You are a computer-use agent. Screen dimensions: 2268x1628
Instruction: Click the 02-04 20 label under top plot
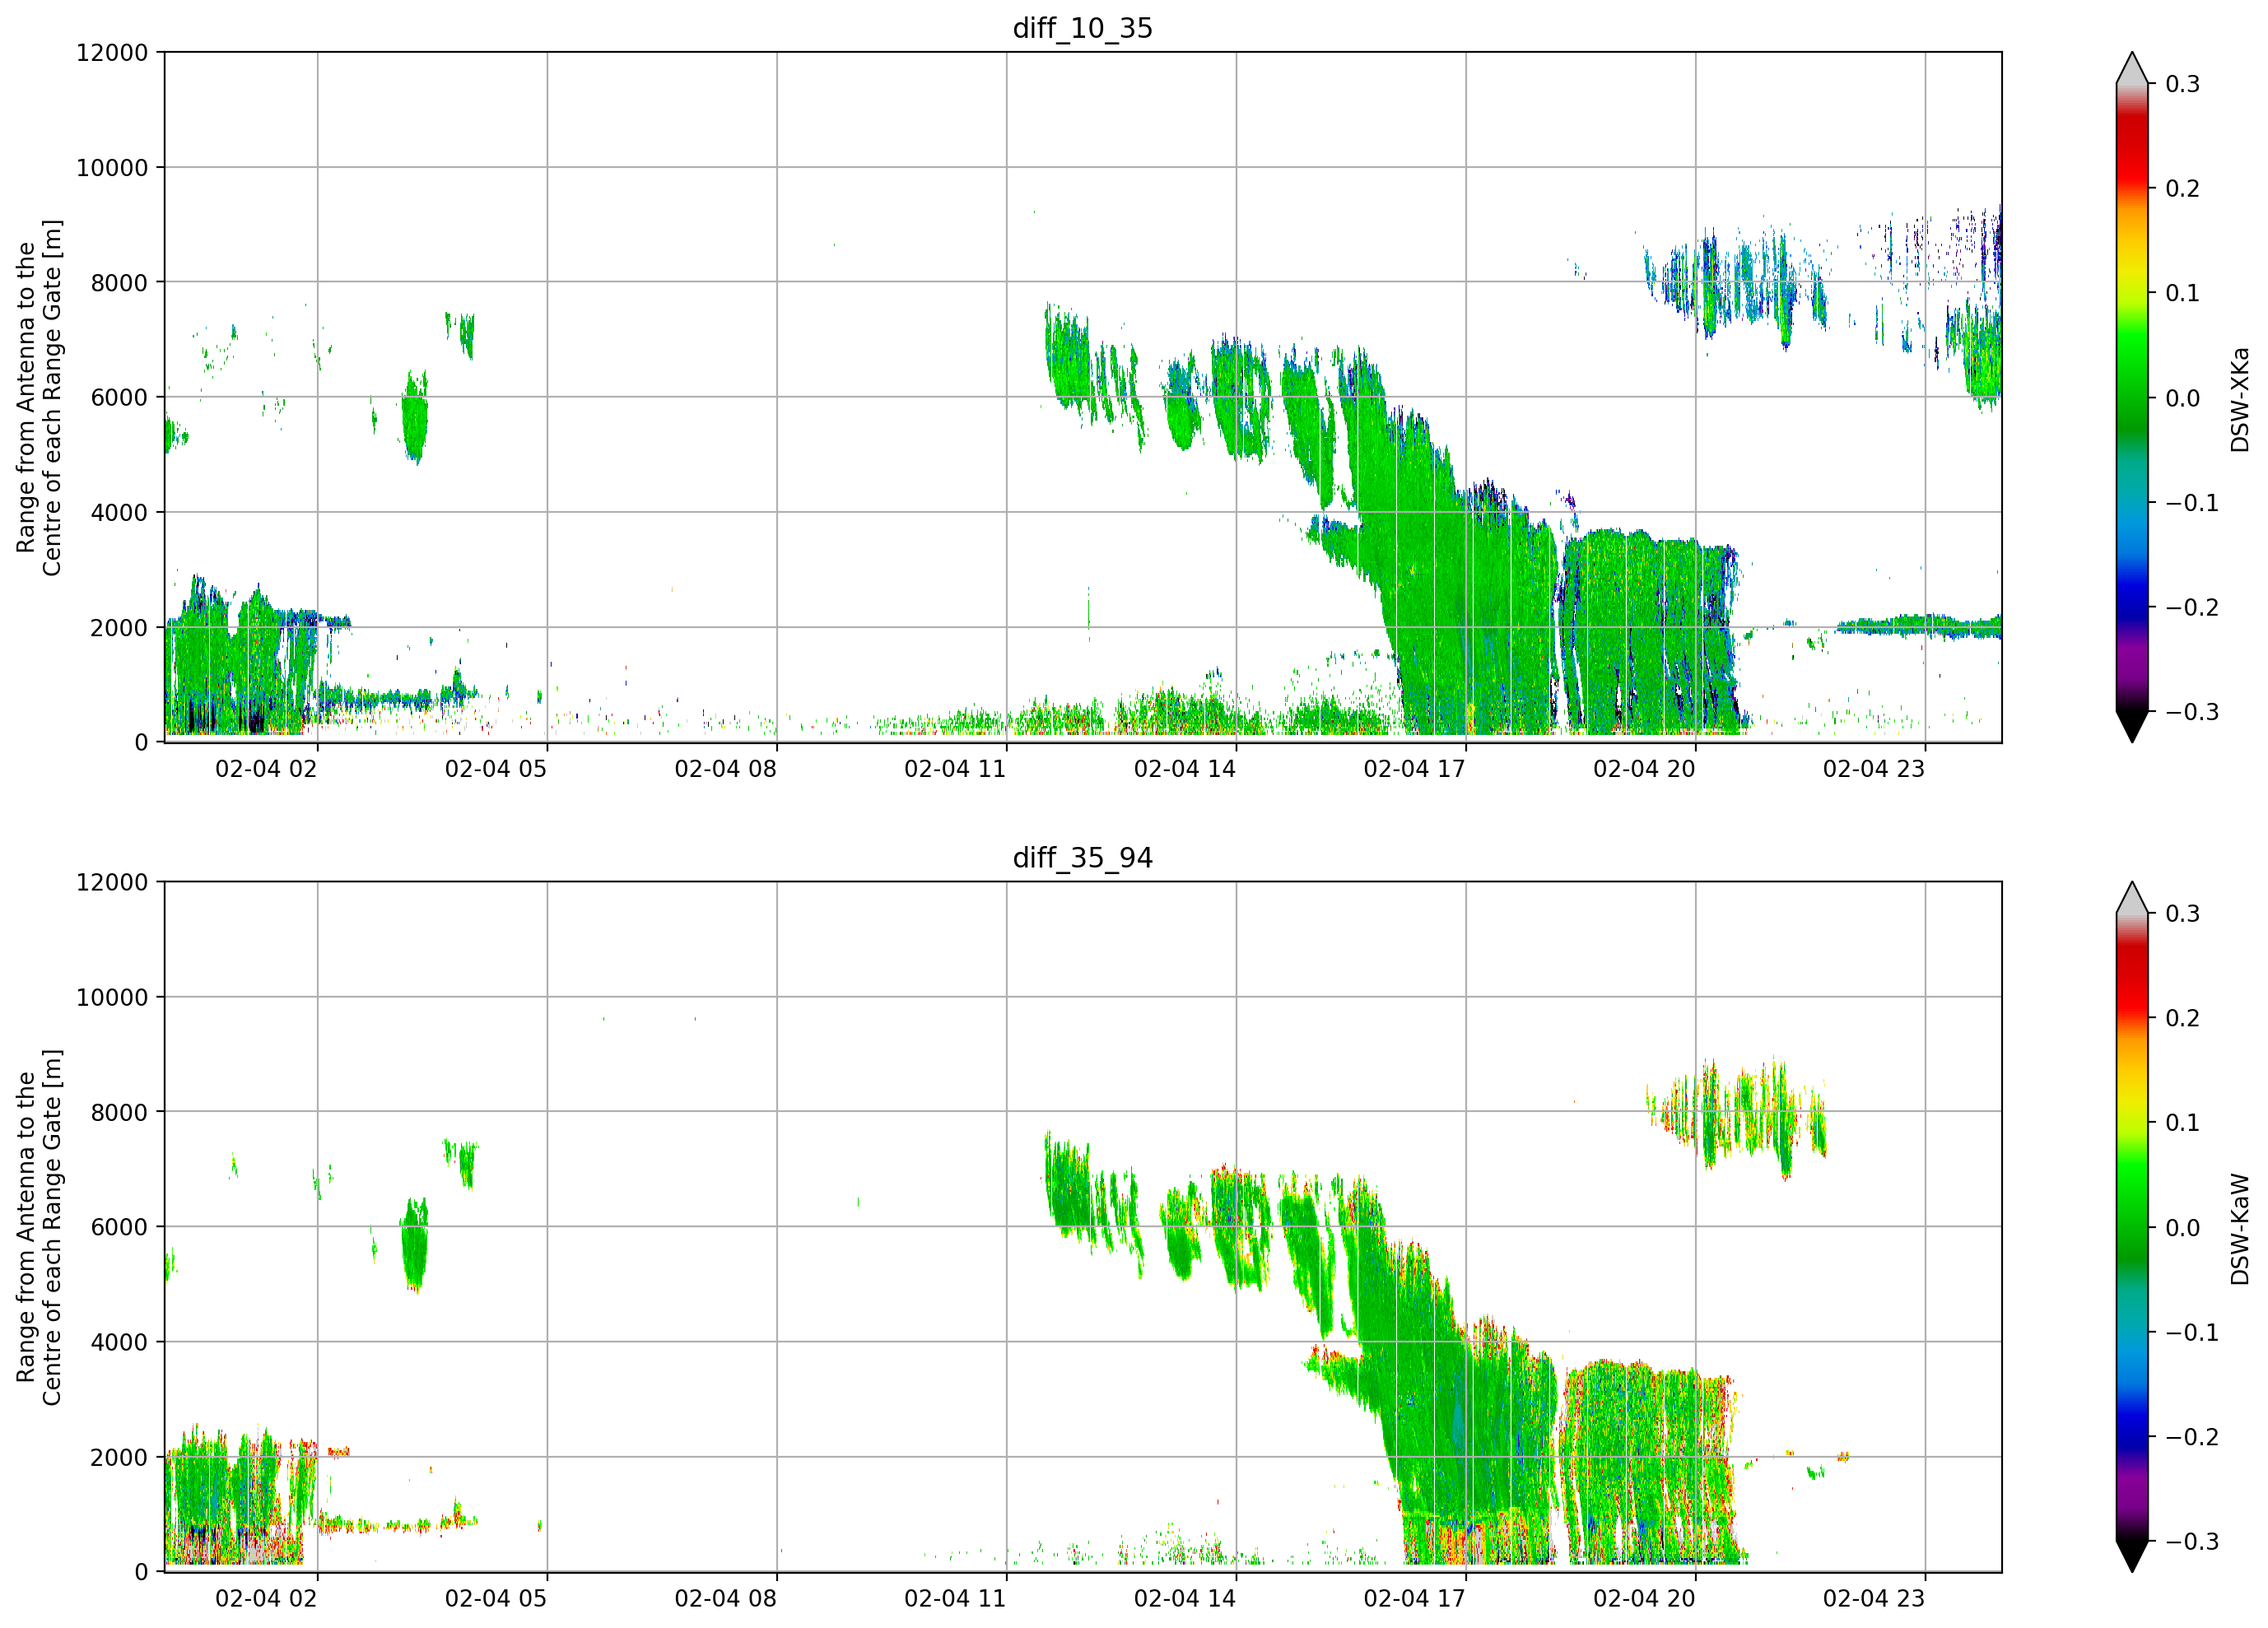coord(1644,769)
